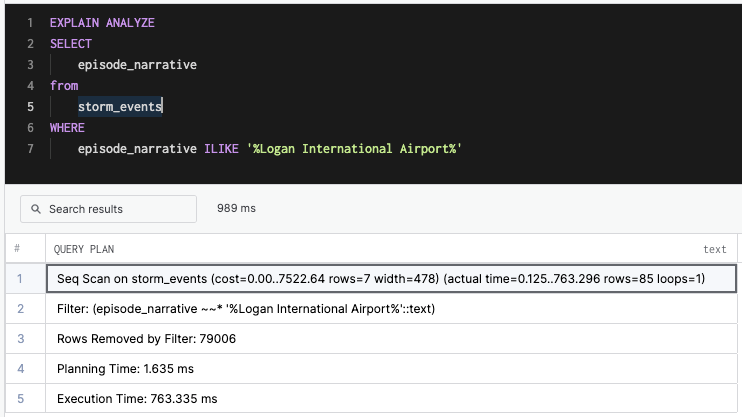Select the Rows Removed by Filter row
Image resolution: width=742 pixels, height=417 pixels.
[391, 338]
